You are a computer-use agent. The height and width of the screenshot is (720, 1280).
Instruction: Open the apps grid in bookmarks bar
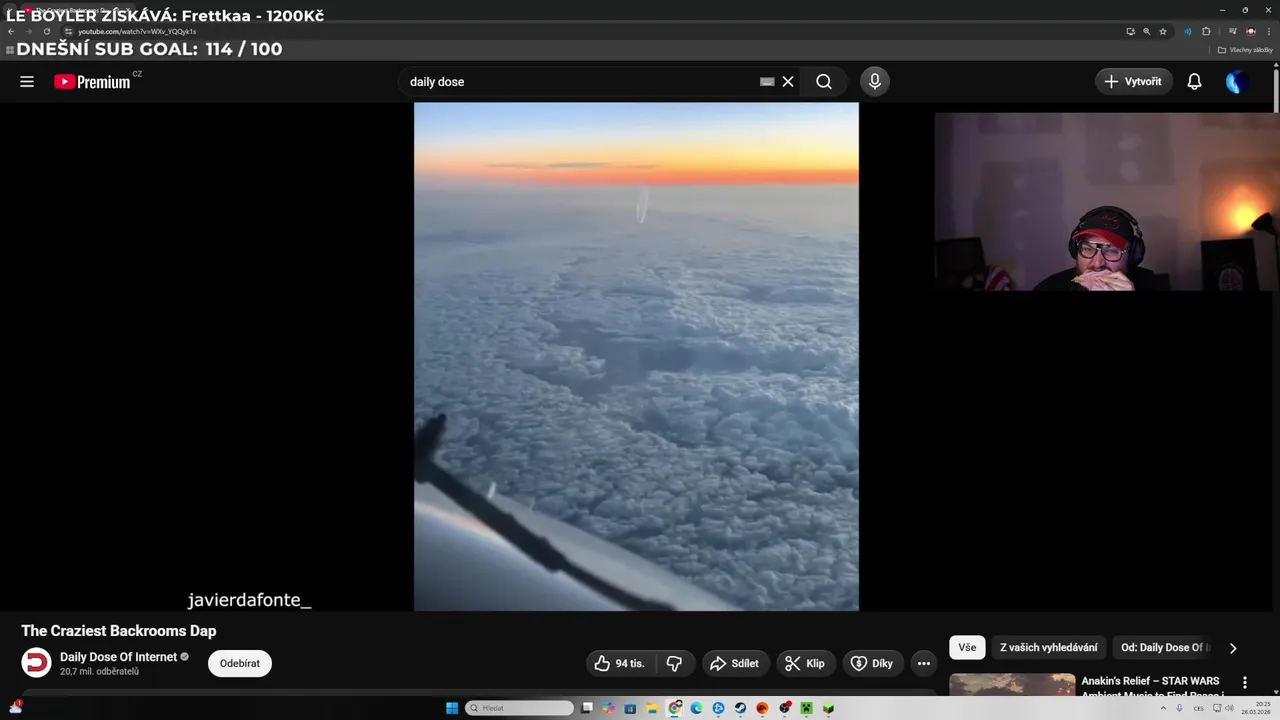pos(10,50)
